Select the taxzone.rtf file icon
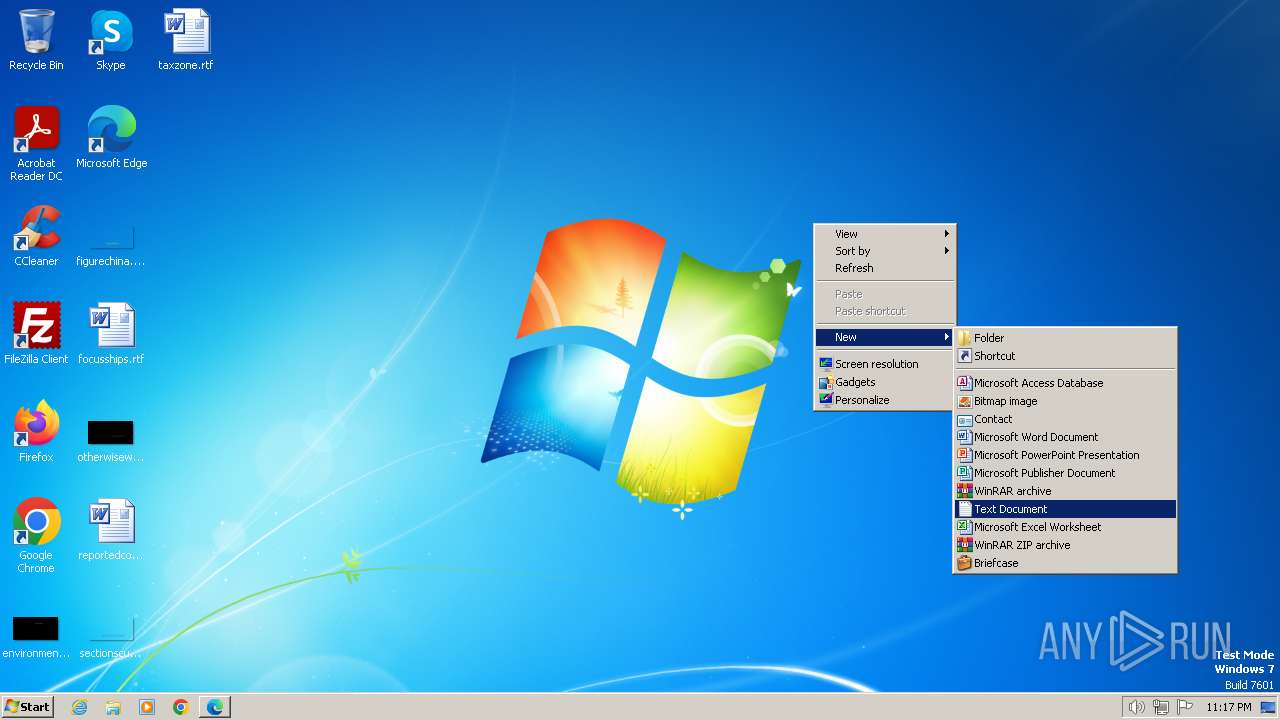Viewport: 1280px width, 720px height. click(186, 41)
